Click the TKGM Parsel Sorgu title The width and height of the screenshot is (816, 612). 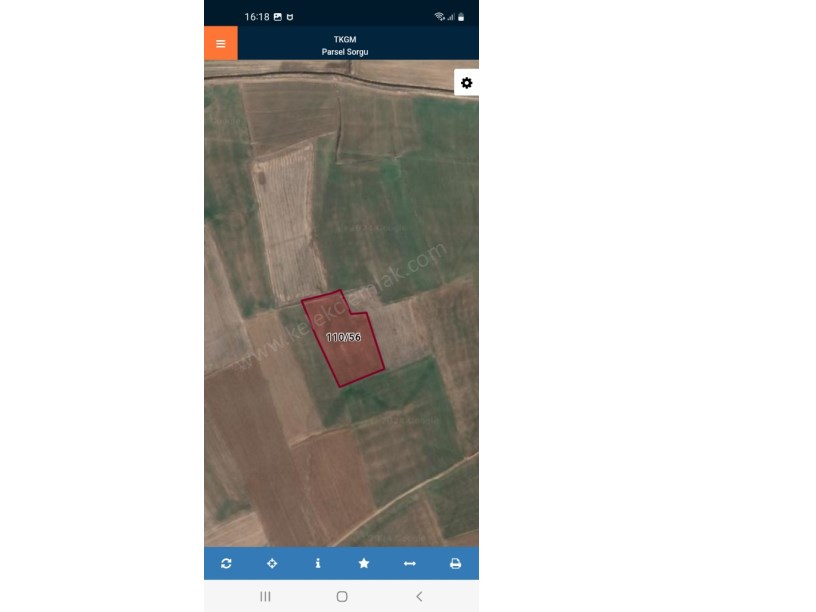345,45
